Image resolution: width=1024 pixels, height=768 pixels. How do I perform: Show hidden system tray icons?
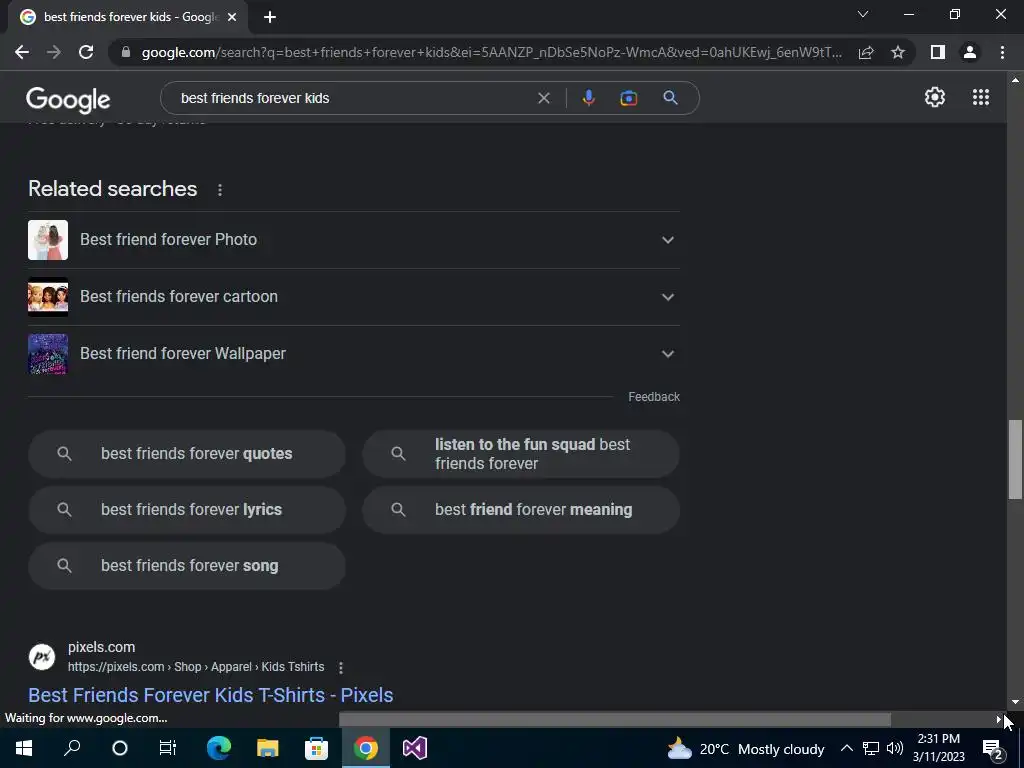pos(846,748)
